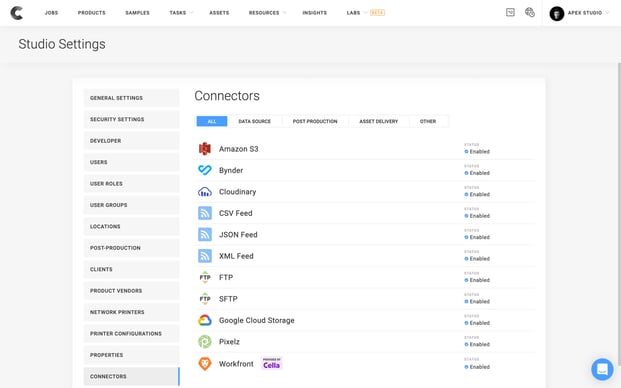
Task: Click the Beta badge beside Labs
Action: coord(377,13)
